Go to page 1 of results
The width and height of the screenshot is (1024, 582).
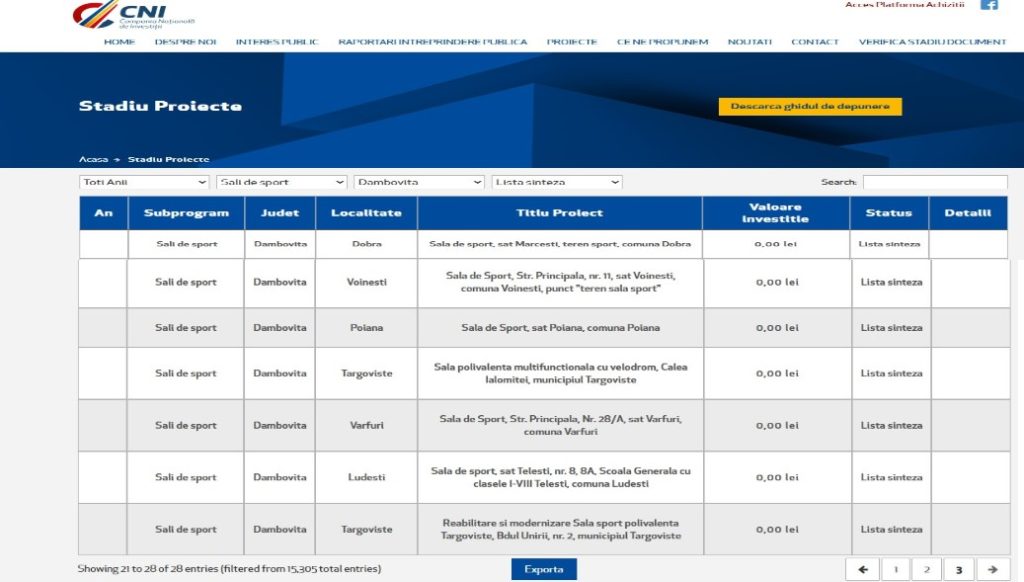coord(894,569)
